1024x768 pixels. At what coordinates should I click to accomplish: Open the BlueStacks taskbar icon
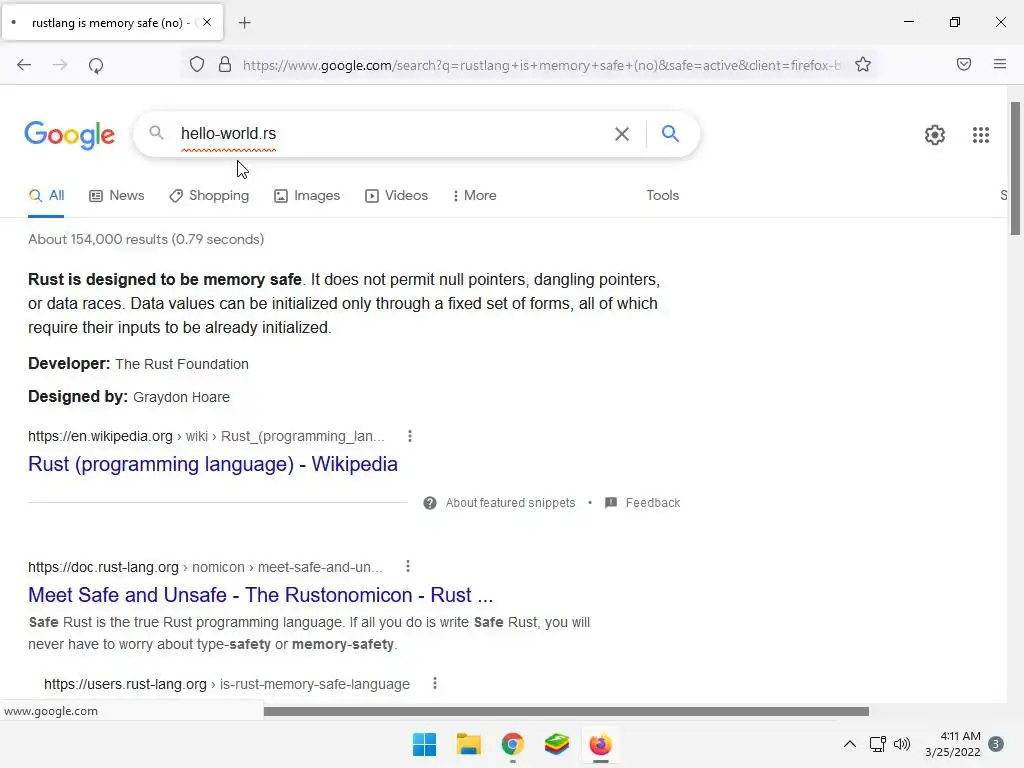556,744
